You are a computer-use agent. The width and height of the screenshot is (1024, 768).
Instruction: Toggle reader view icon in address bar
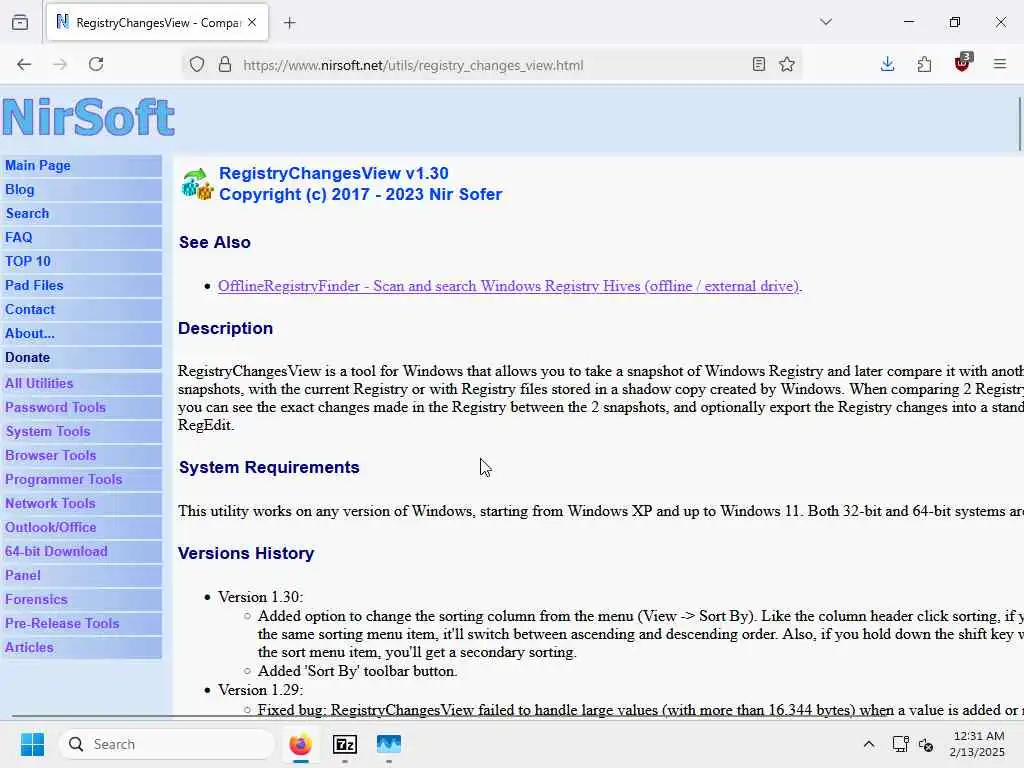758,65
